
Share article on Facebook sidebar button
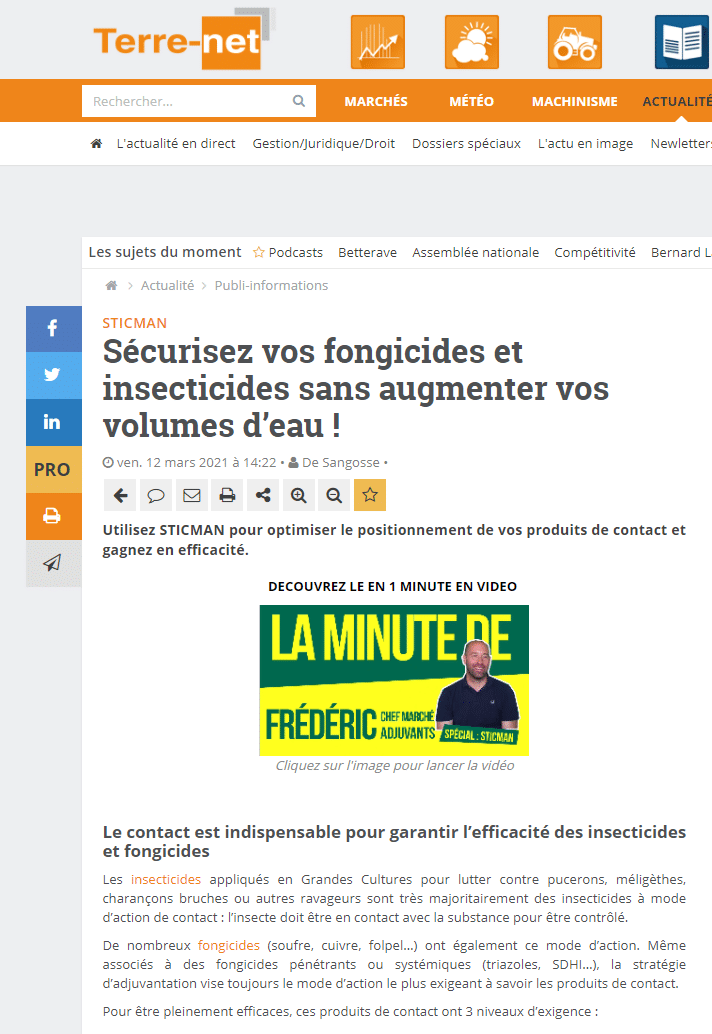click(x=53, y=329)
